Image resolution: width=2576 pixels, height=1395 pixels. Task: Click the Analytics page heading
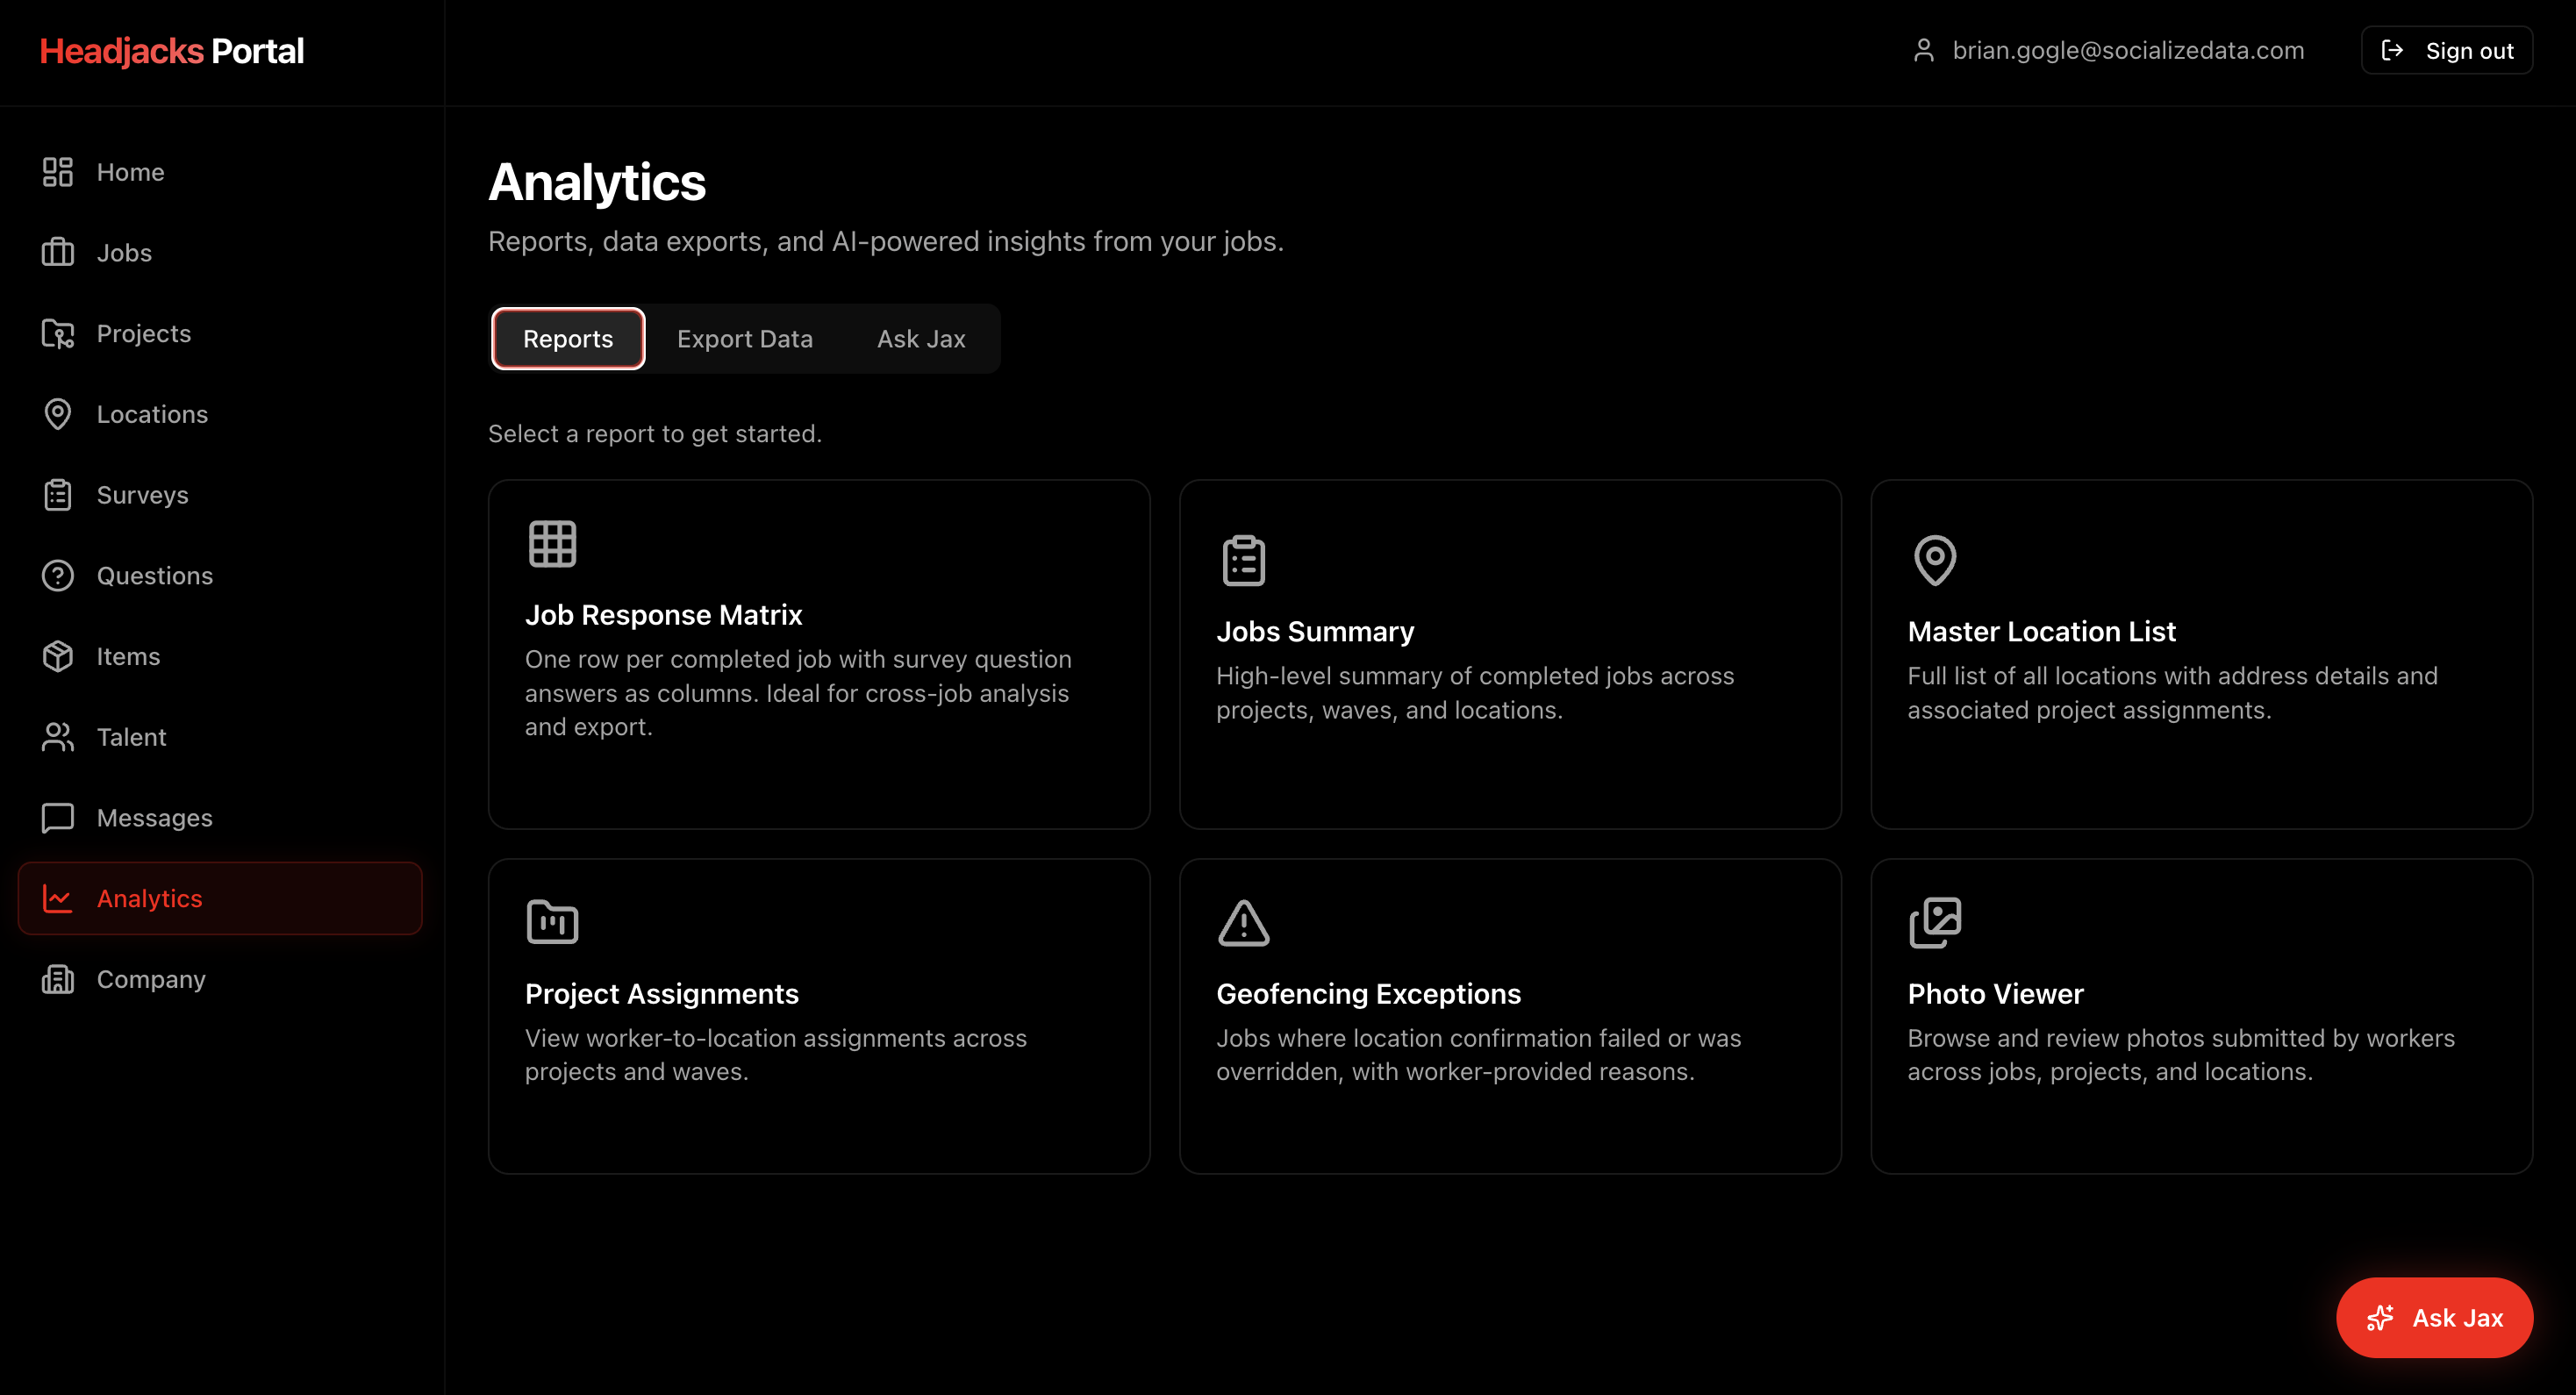click(x=597, y=182)
